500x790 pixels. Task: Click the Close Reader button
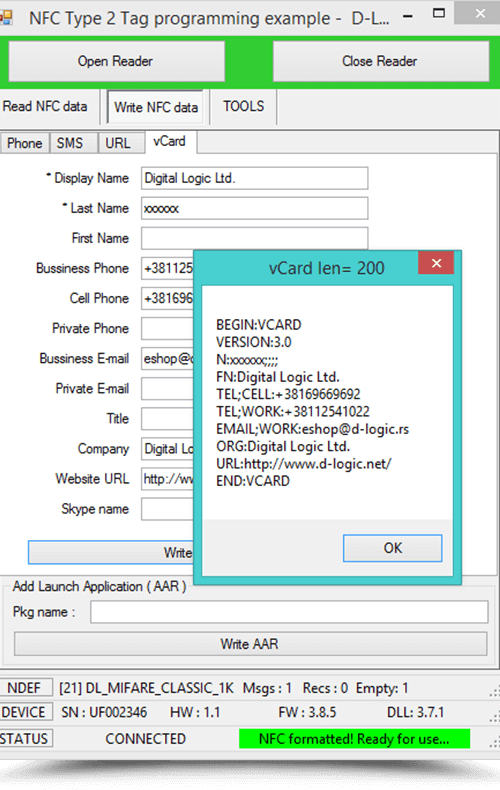coord(381,61)
